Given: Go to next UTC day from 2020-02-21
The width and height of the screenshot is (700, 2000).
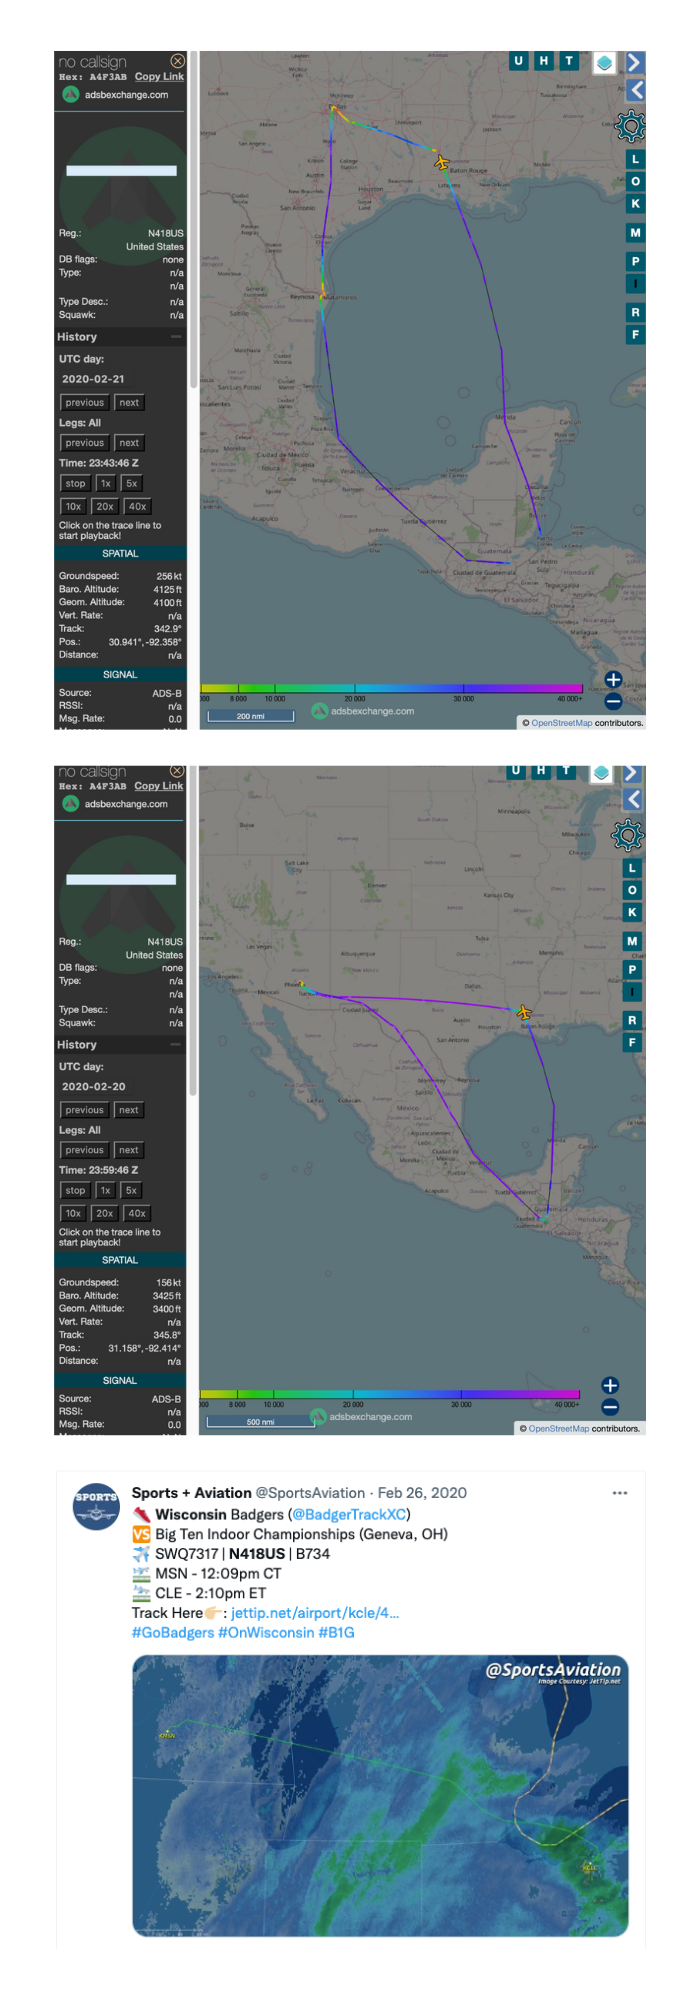Looking at the screenshot, I should point(129,403).
